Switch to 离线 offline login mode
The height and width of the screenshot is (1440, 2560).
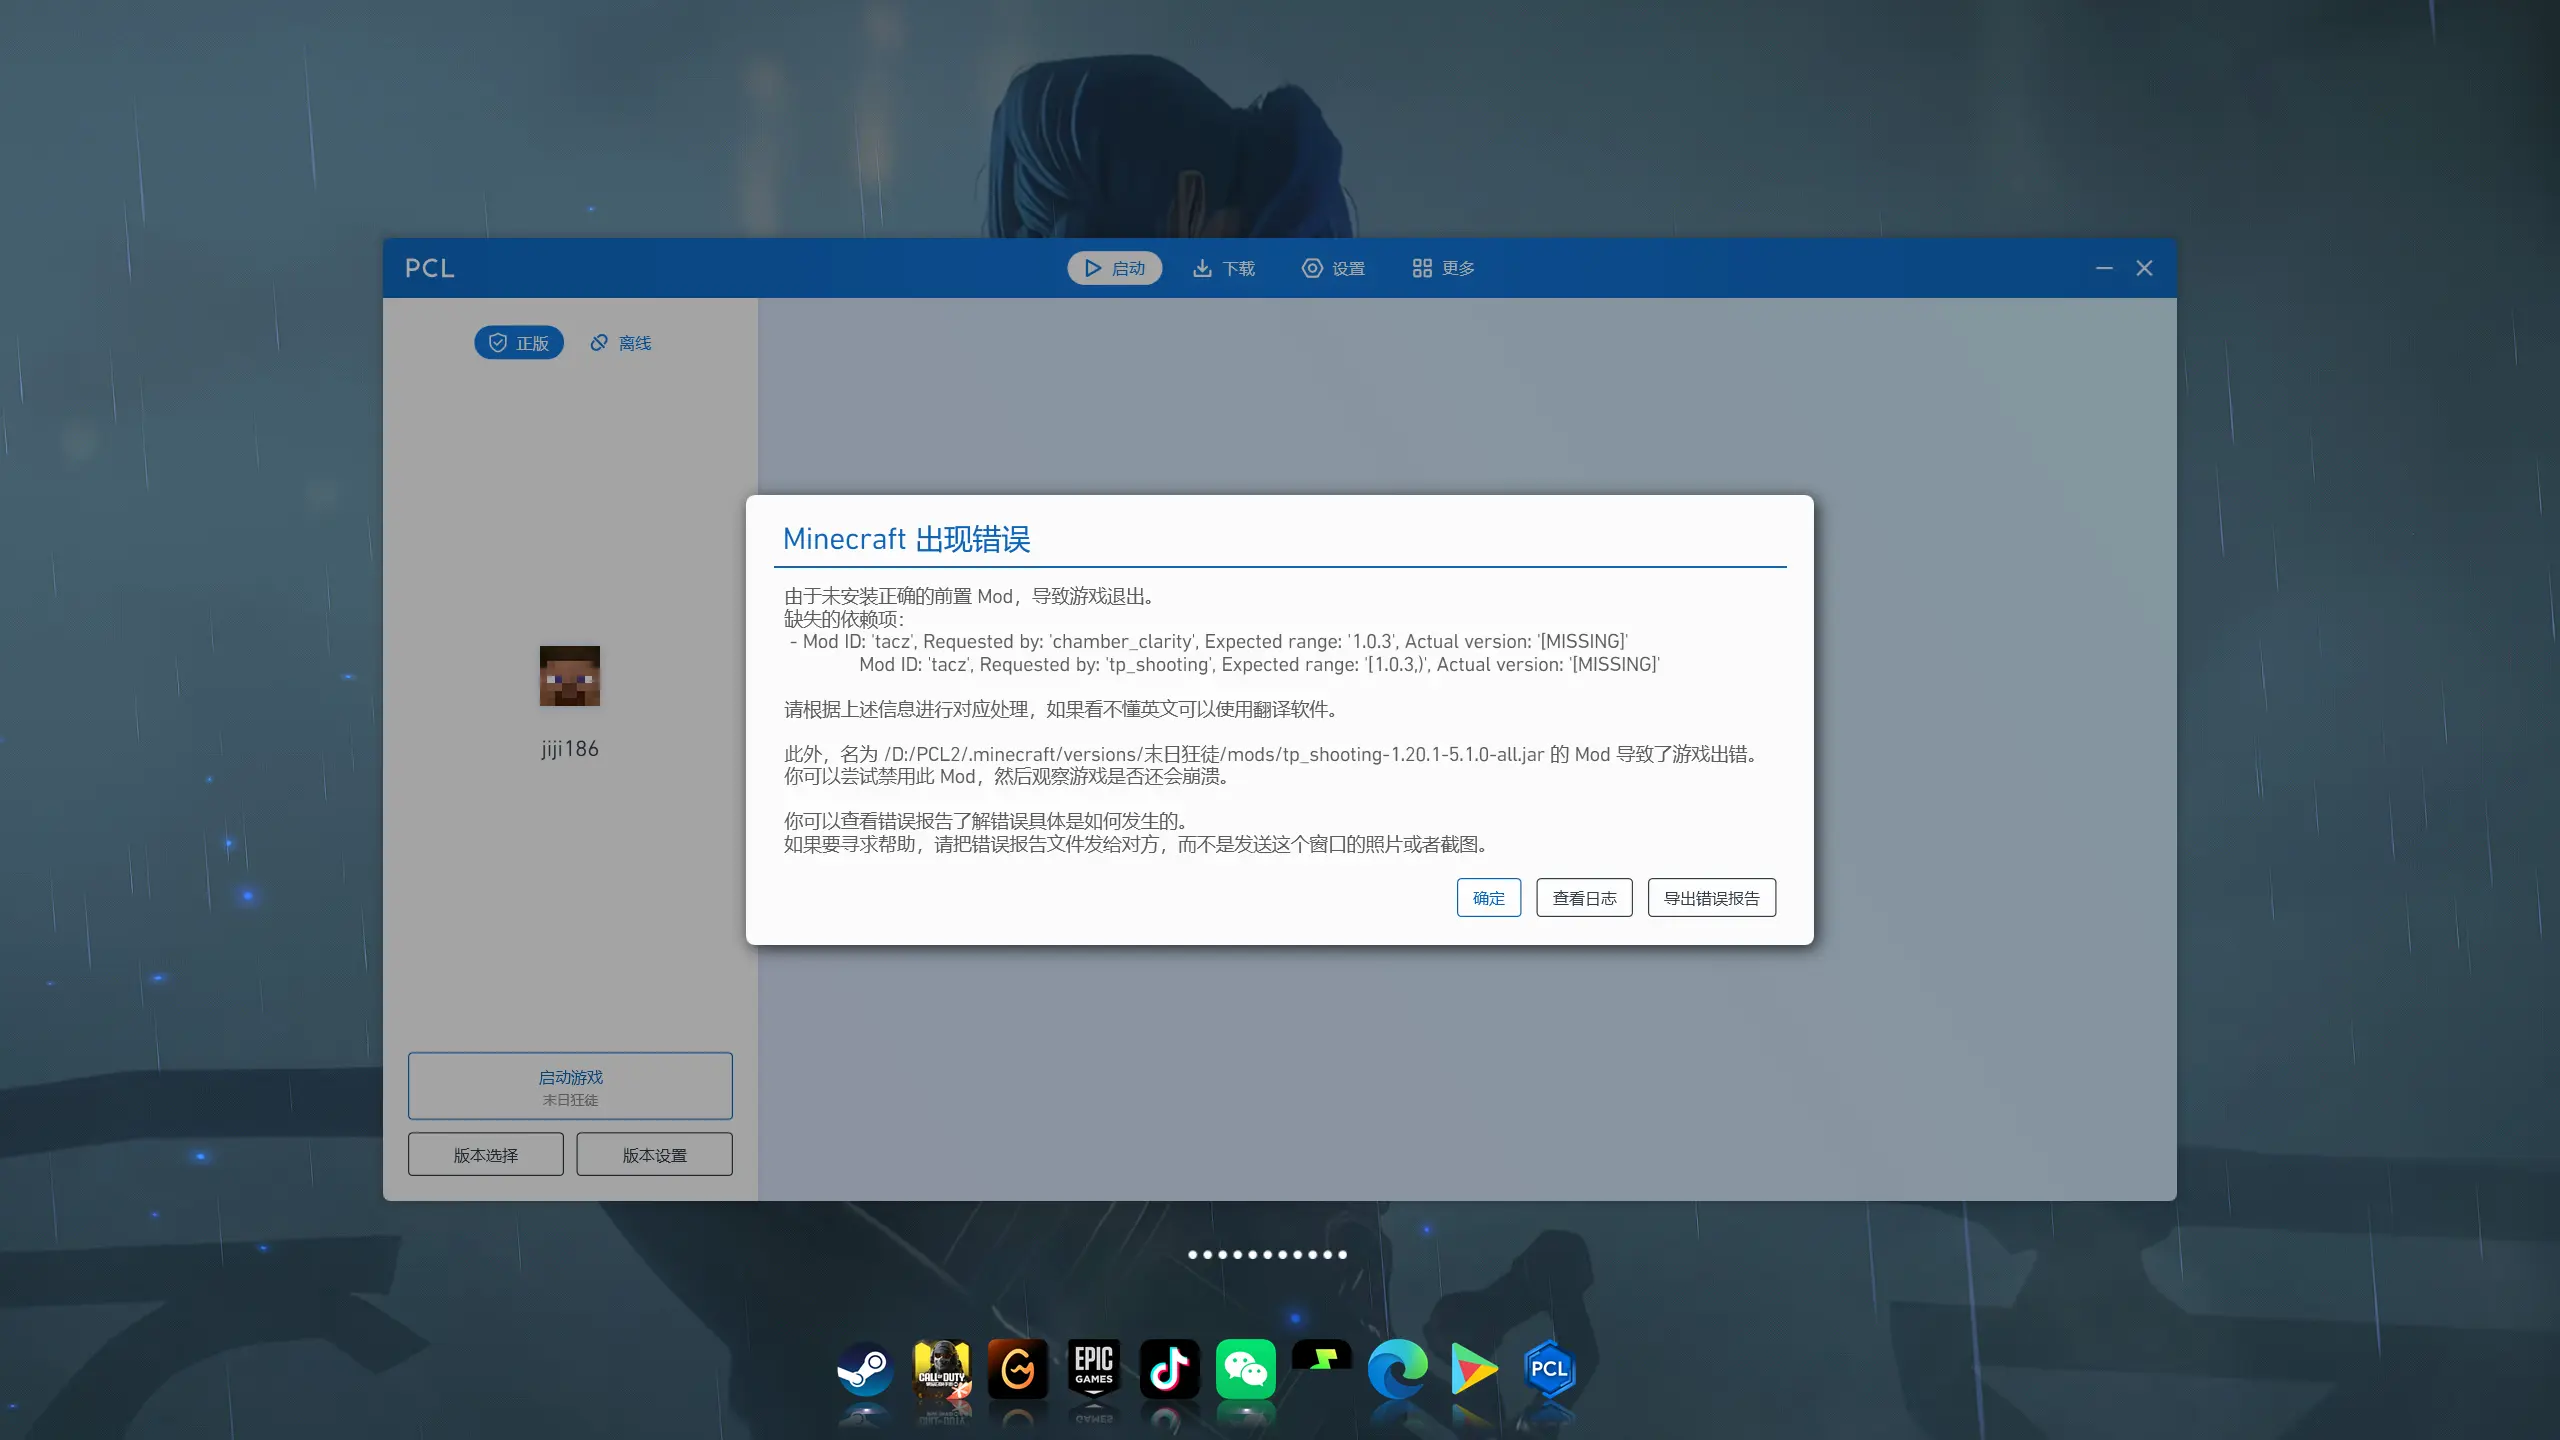point(621,343)
